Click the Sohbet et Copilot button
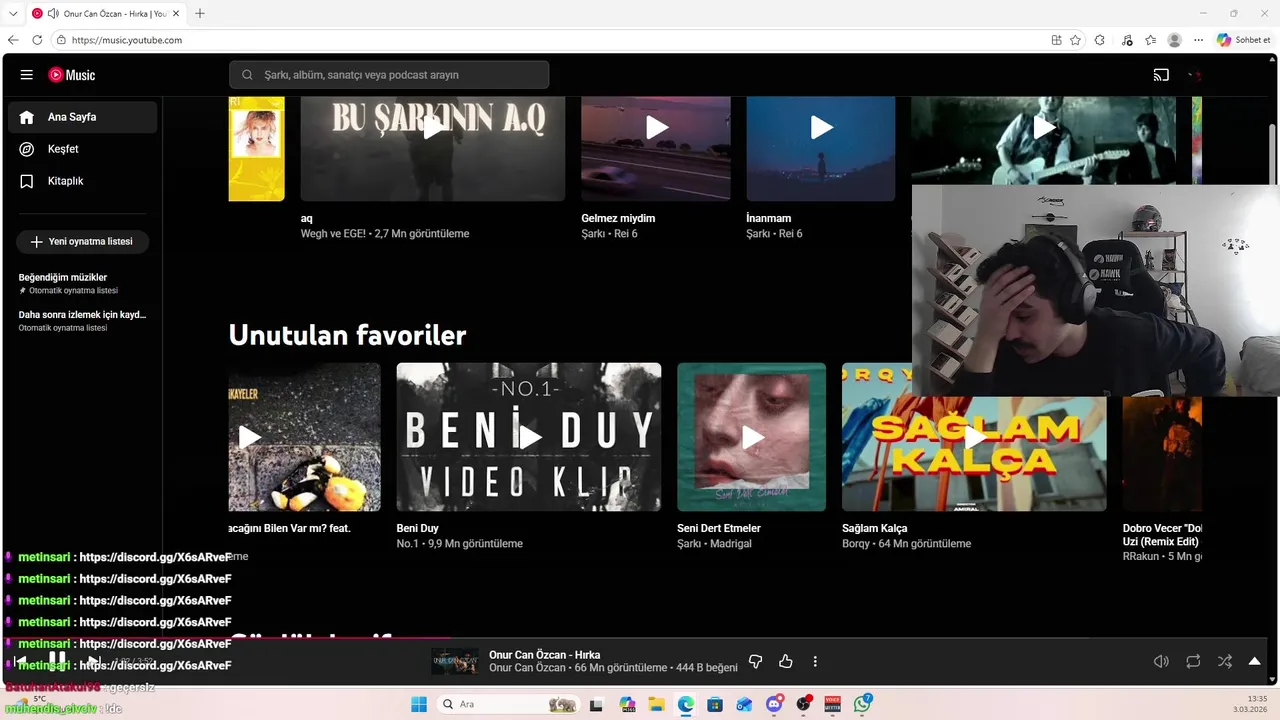 [x=1244, y=40]
